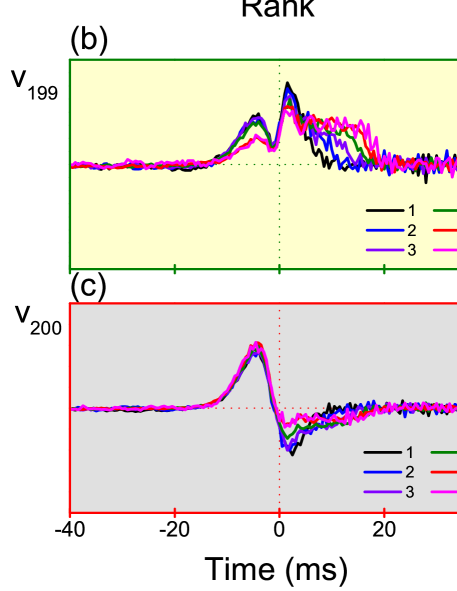Click black legend line 1 in panel (b)
457x591 pixels.
(385, 210)
